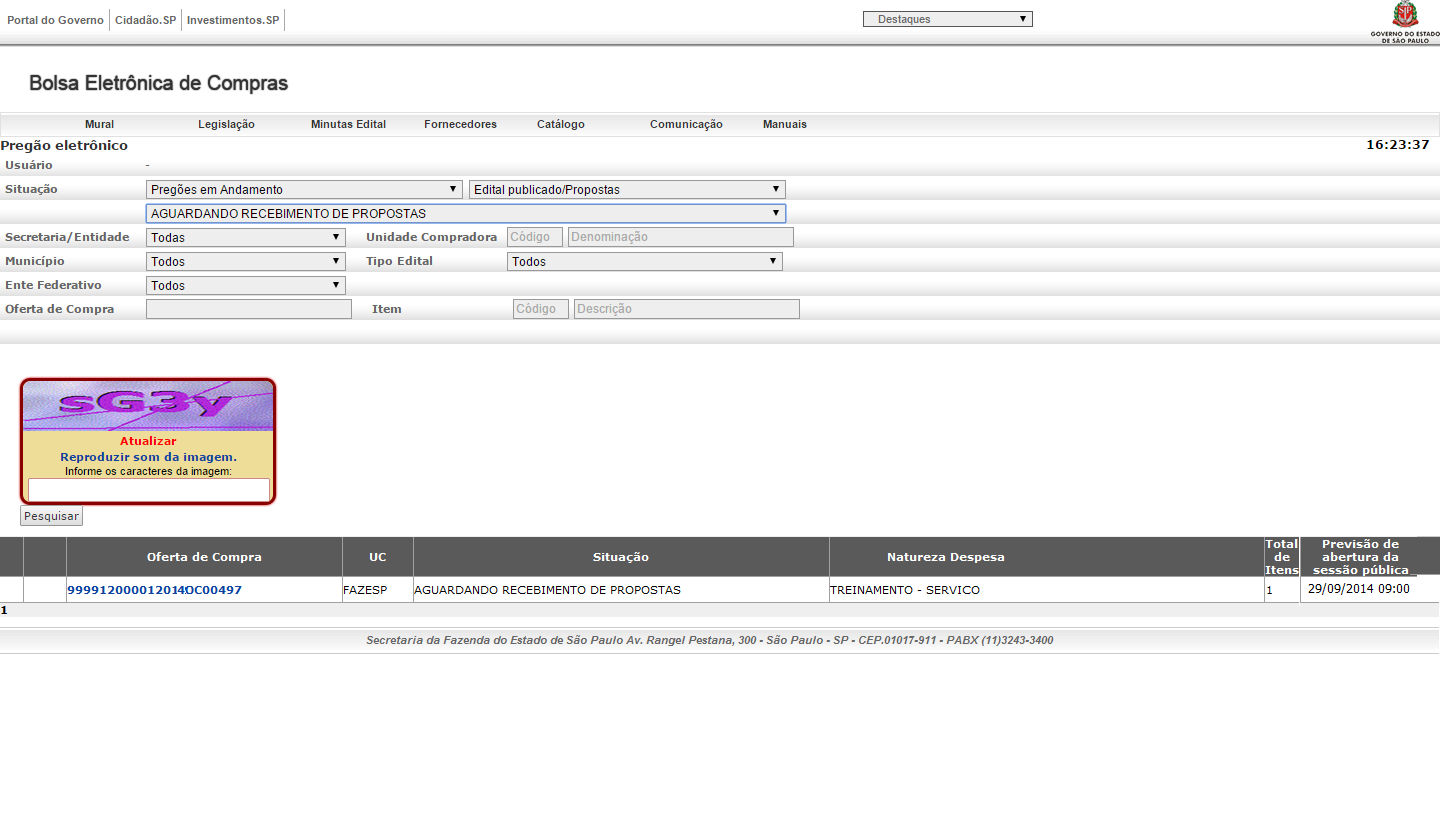
Task: Click the Pesquisar button
Action: (51, 516)
